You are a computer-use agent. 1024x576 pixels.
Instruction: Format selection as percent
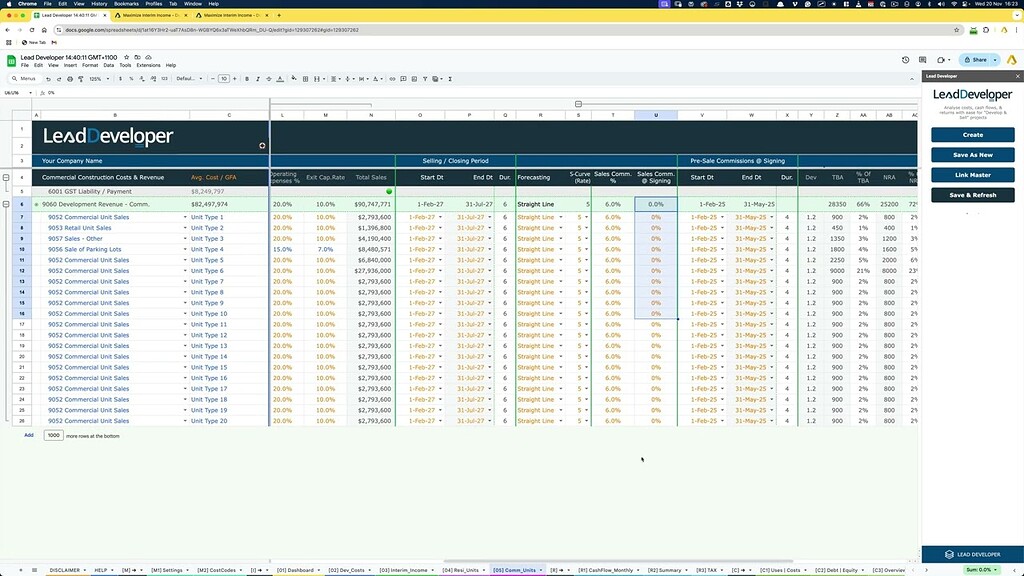(x=131, y=79)
